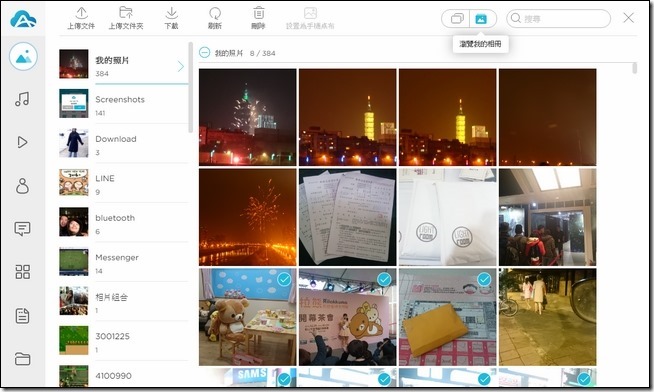Viewport: 654px width, 392px height.
Task: Select the lone yellow-lit tower photo left of the dark orange photo
Action: pyautogui.click(x=448, y=117)
